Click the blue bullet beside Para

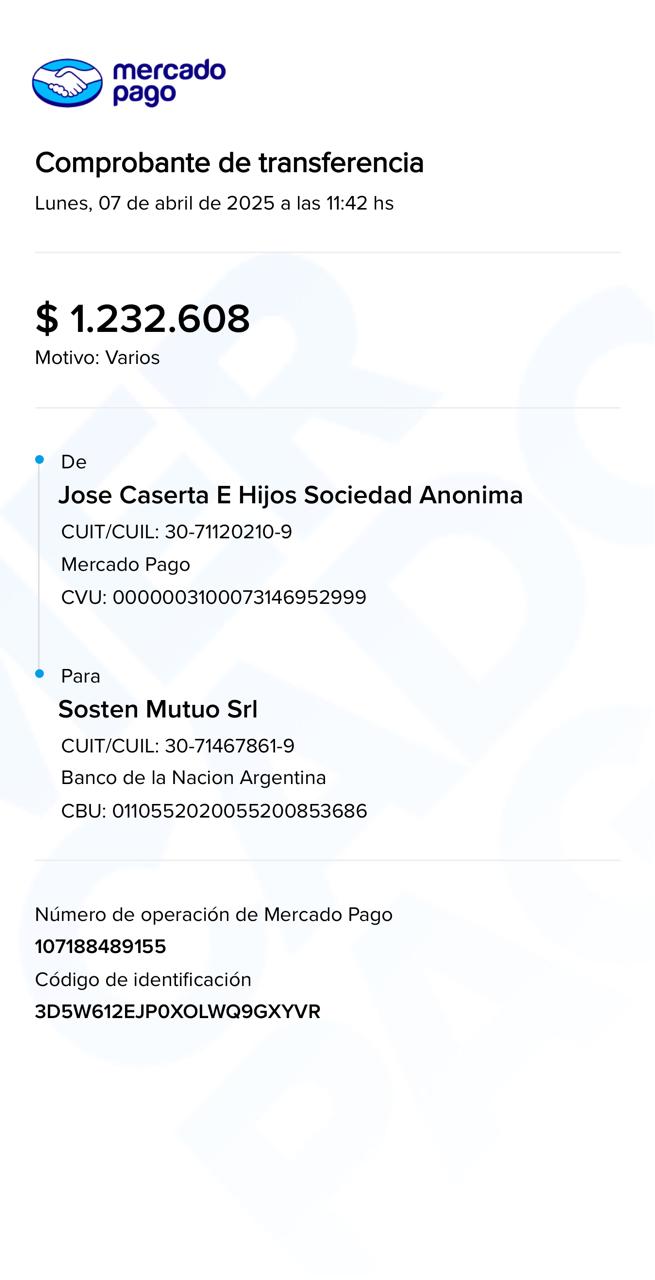pyautogui.click(x=40, y=674)
